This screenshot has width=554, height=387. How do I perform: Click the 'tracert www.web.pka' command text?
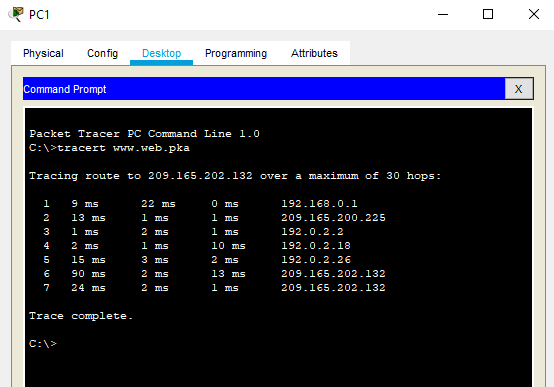[x=123, y=148]
